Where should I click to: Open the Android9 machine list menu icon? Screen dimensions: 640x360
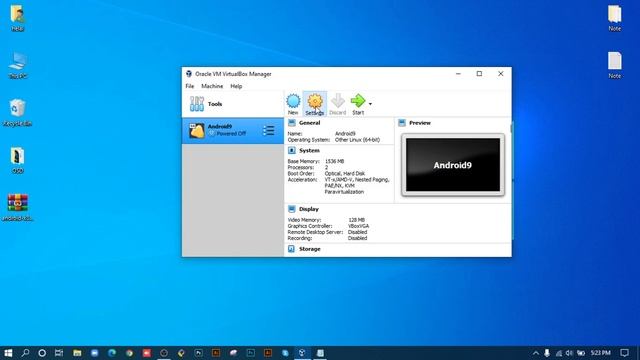269,131
